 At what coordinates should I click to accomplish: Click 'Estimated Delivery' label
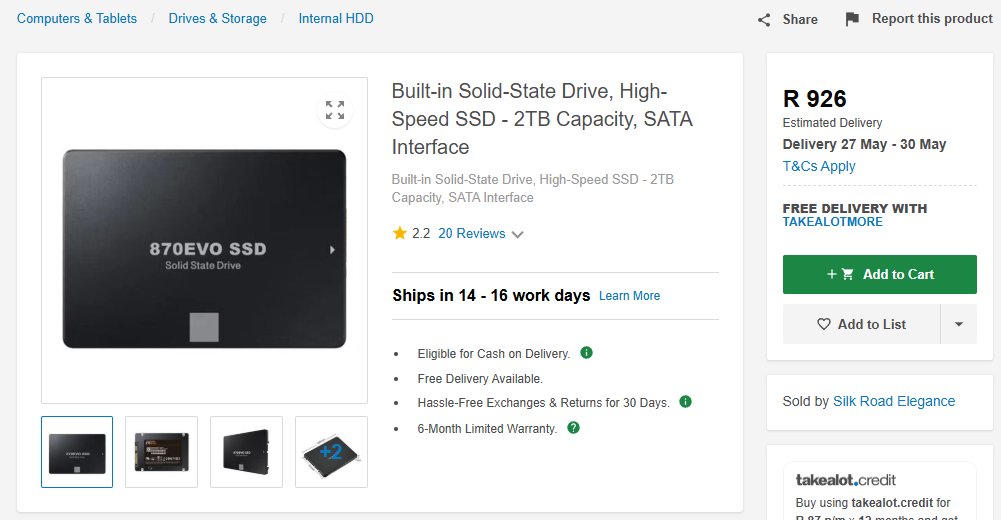coord(832,123)
